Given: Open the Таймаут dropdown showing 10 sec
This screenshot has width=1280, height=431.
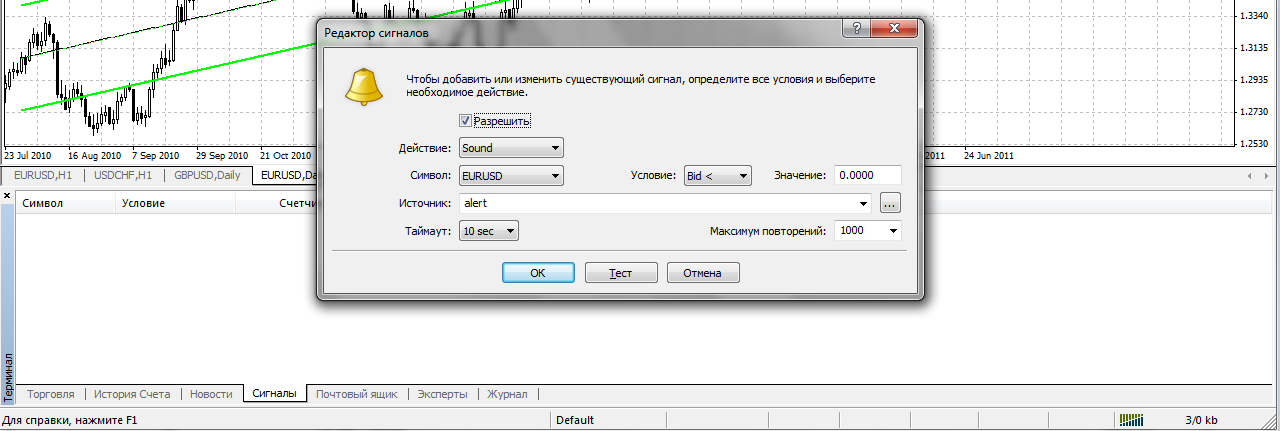Looking at the screenshot, I should [x=488, y=231].
